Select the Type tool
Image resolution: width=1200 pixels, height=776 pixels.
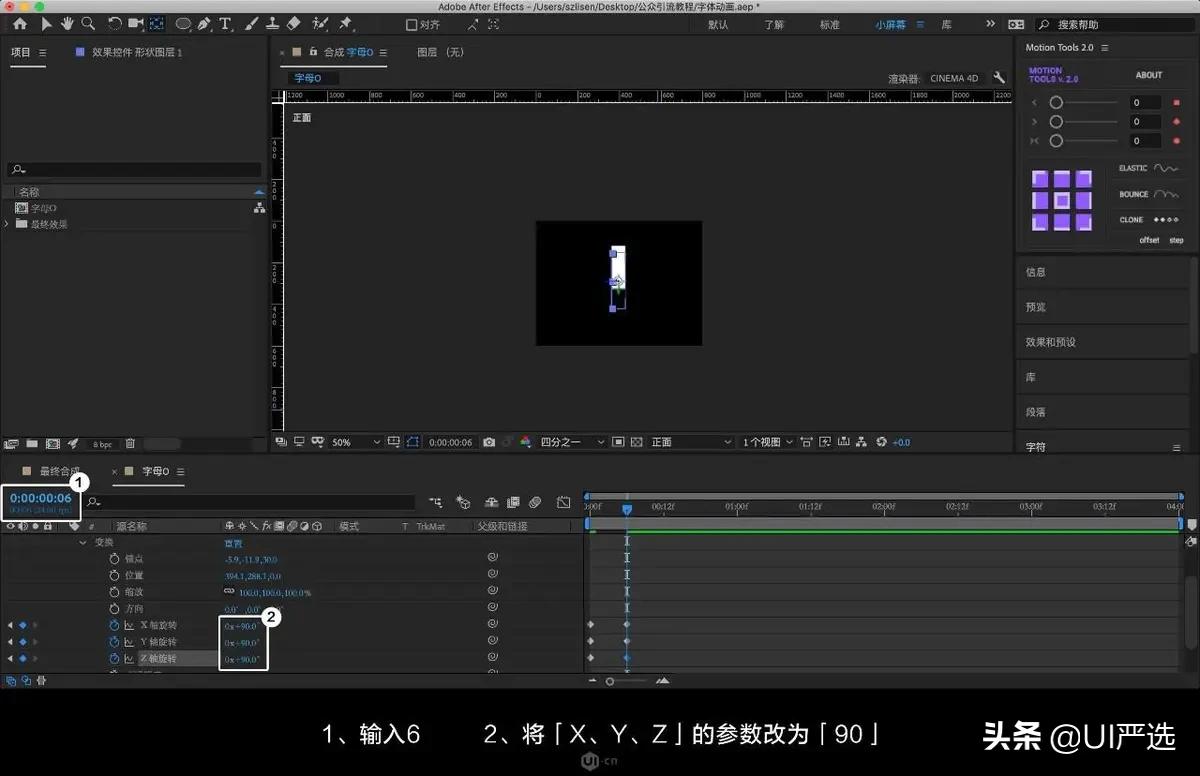224,24
